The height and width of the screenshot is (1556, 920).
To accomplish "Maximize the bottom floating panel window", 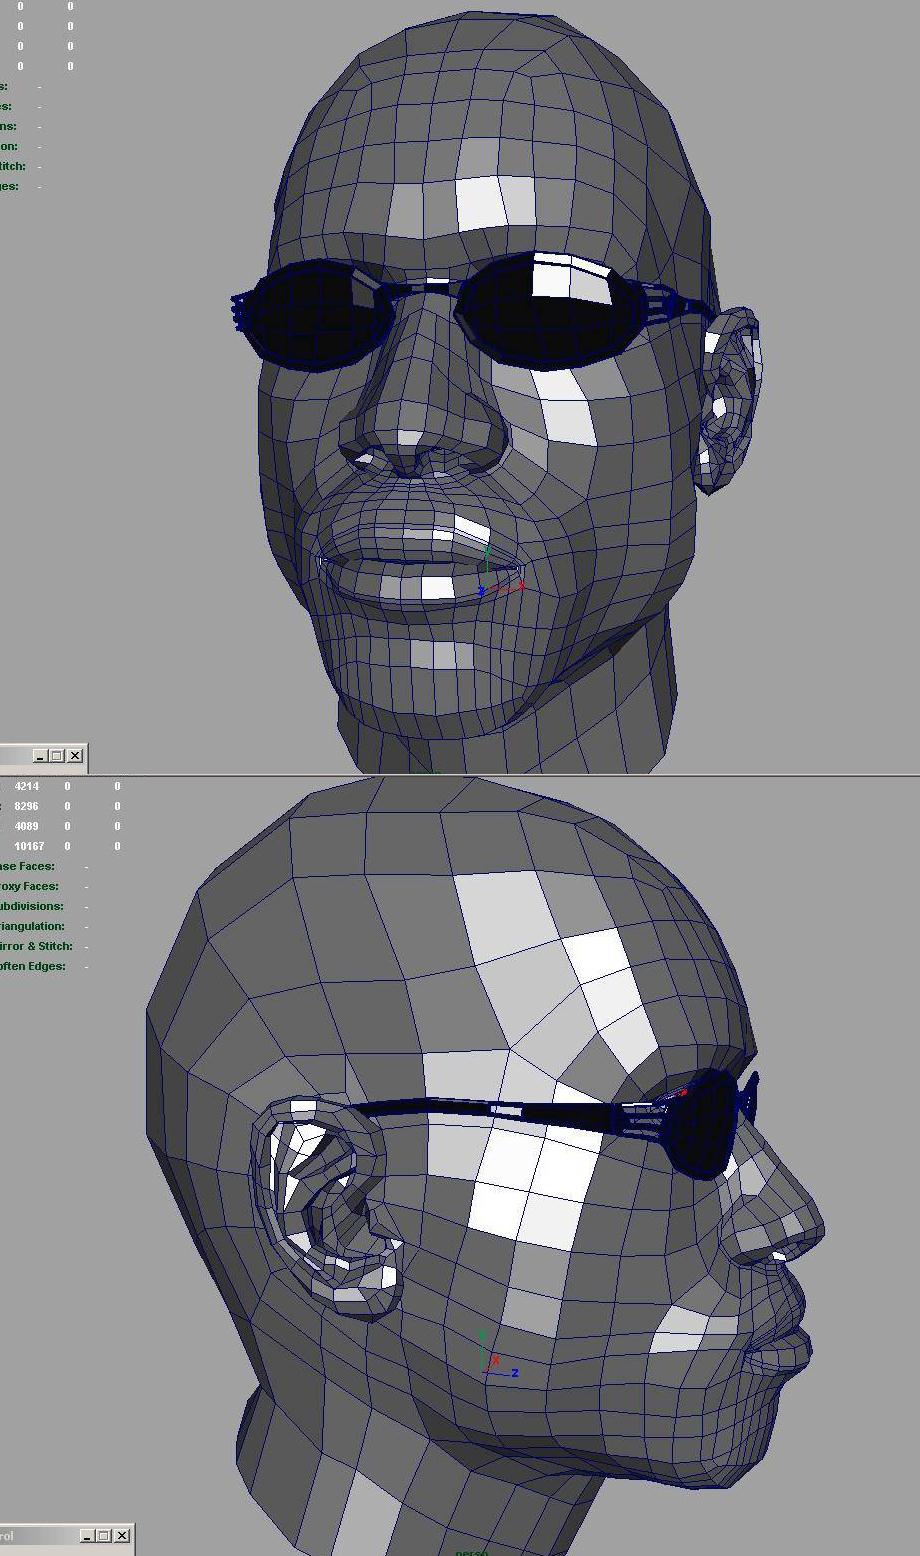I will [104, 1536].
